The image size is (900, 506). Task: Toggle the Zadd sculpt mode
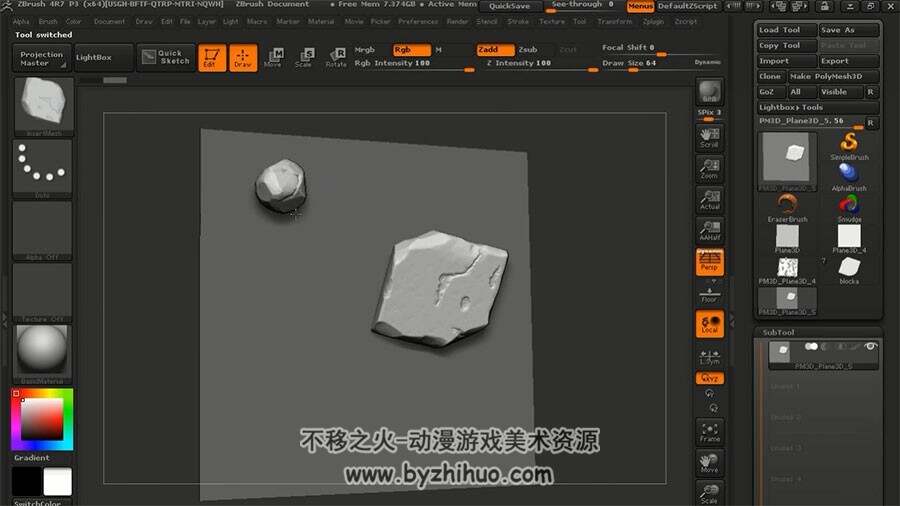495,50
